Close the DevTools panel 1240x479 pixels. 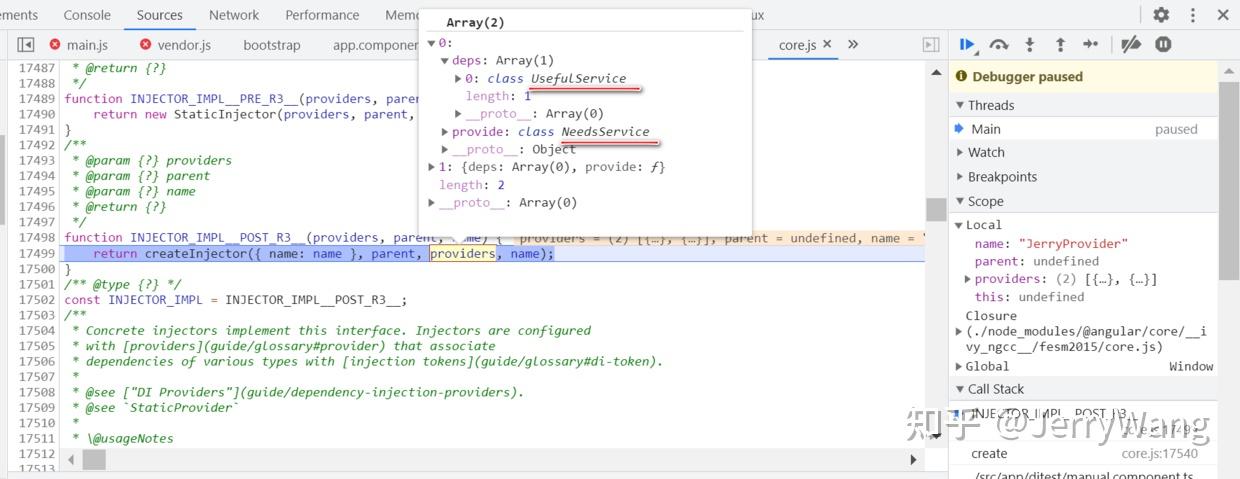pos(1223,15)
